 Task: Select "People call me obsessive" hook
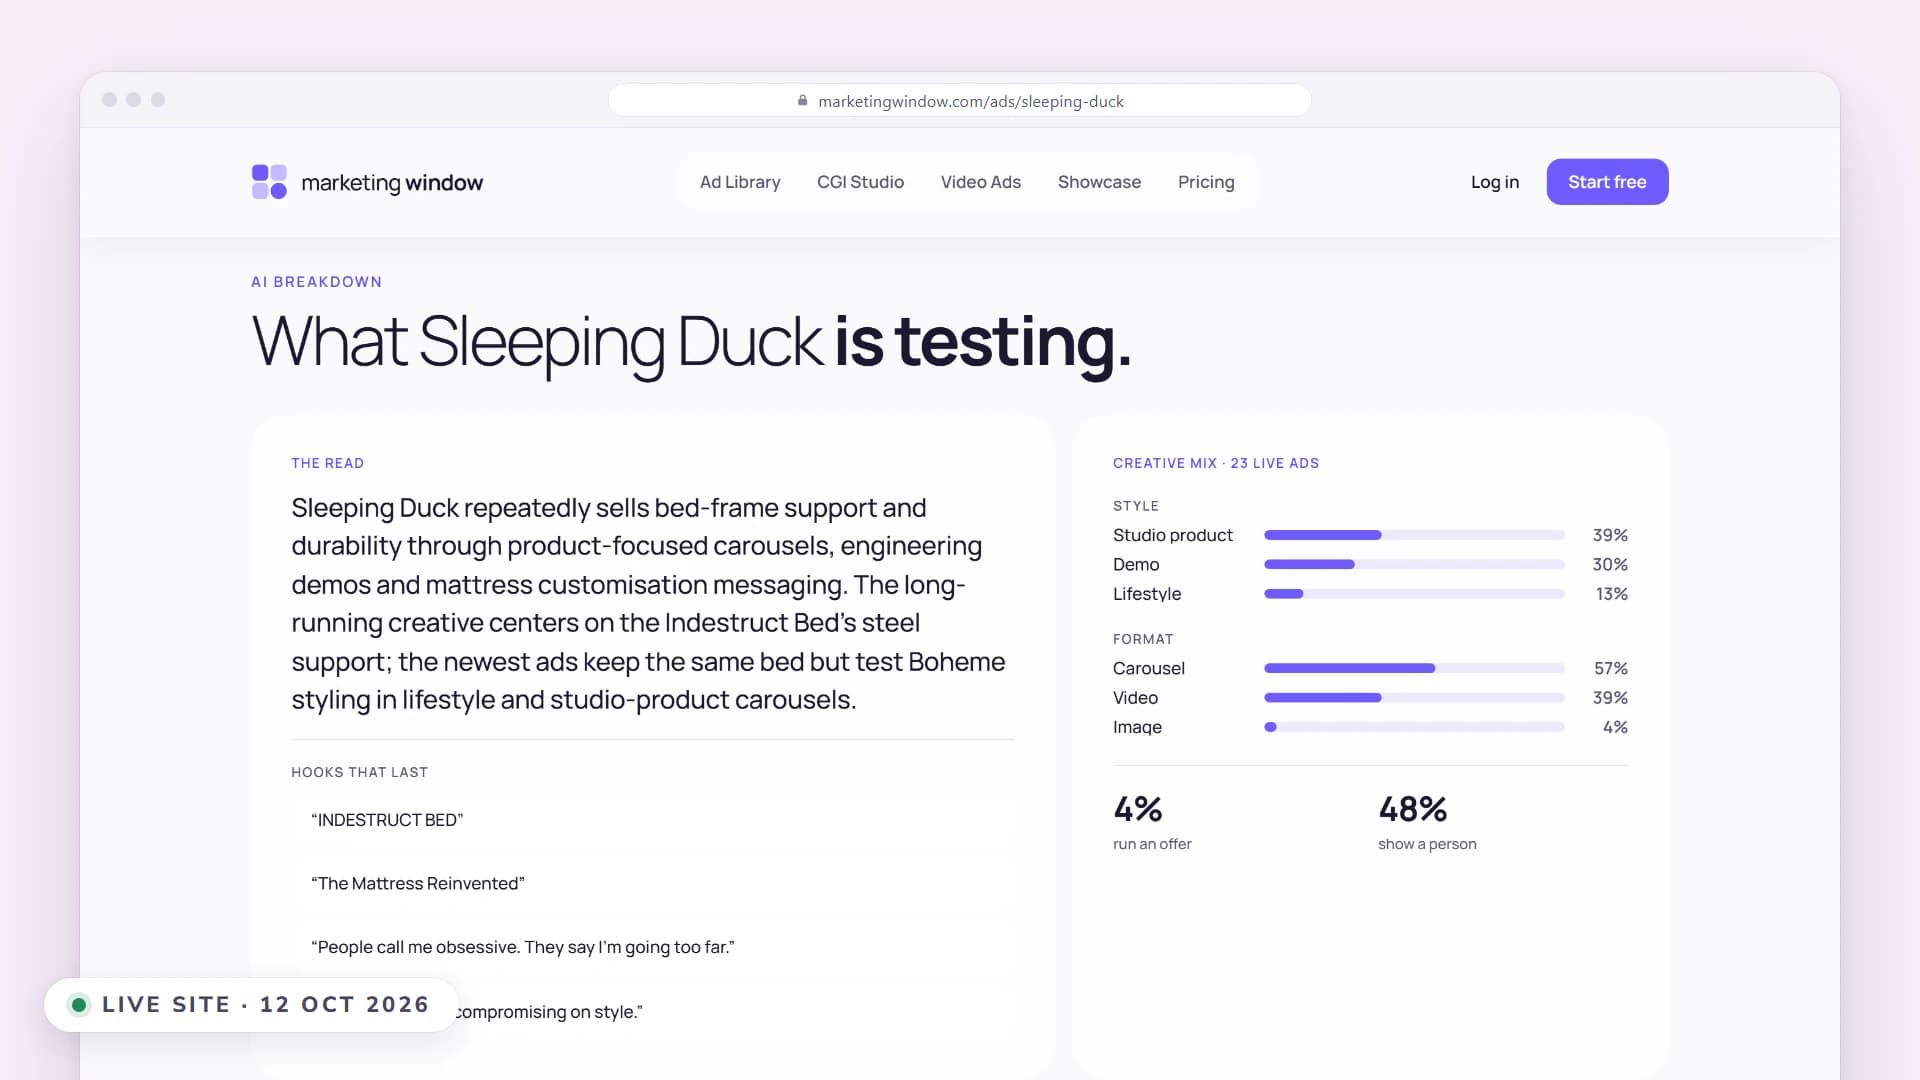[x=654, y=947]
